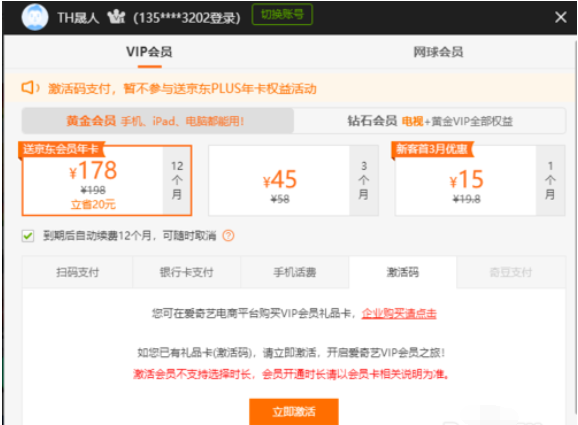
Task: Choose the ¥45 three-month plan card
Action: pyautogui.click(x=293, y=180)
